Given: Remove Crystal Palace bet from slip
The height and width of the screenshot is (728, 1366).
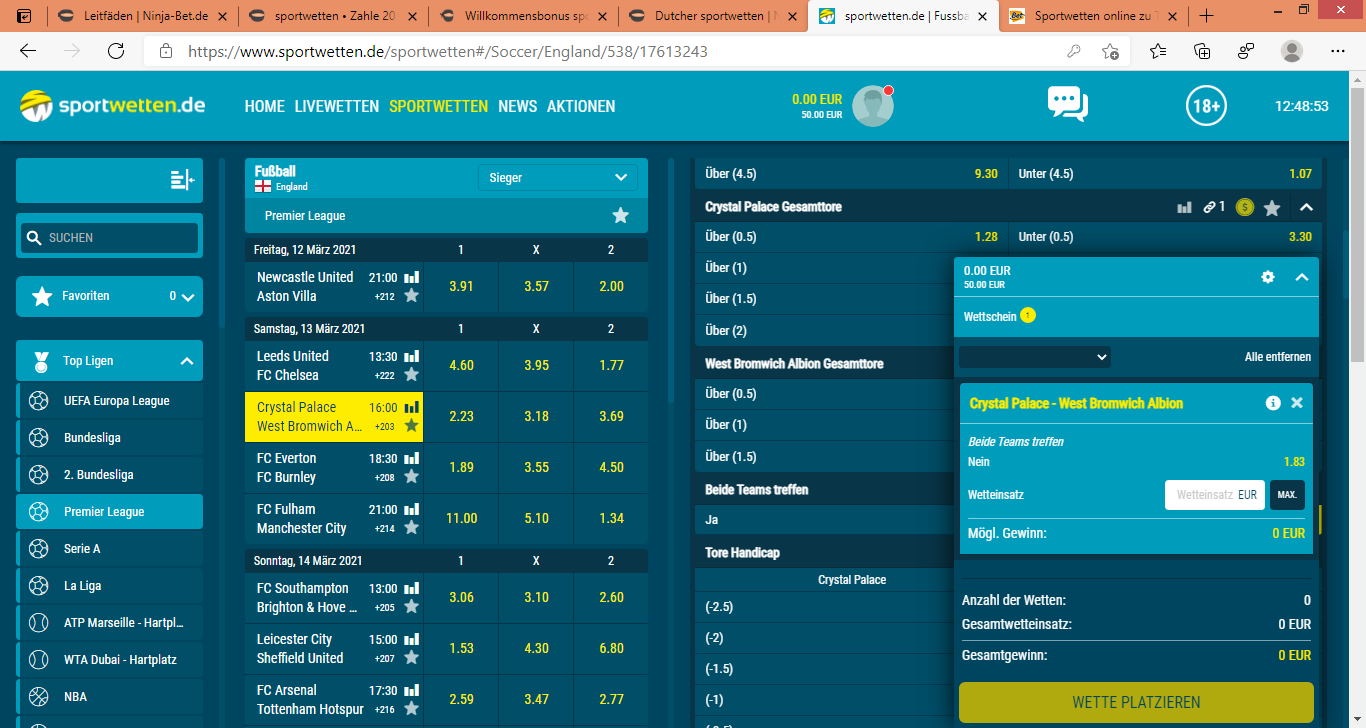Looking at the screenshot, I should (1297, 403).
